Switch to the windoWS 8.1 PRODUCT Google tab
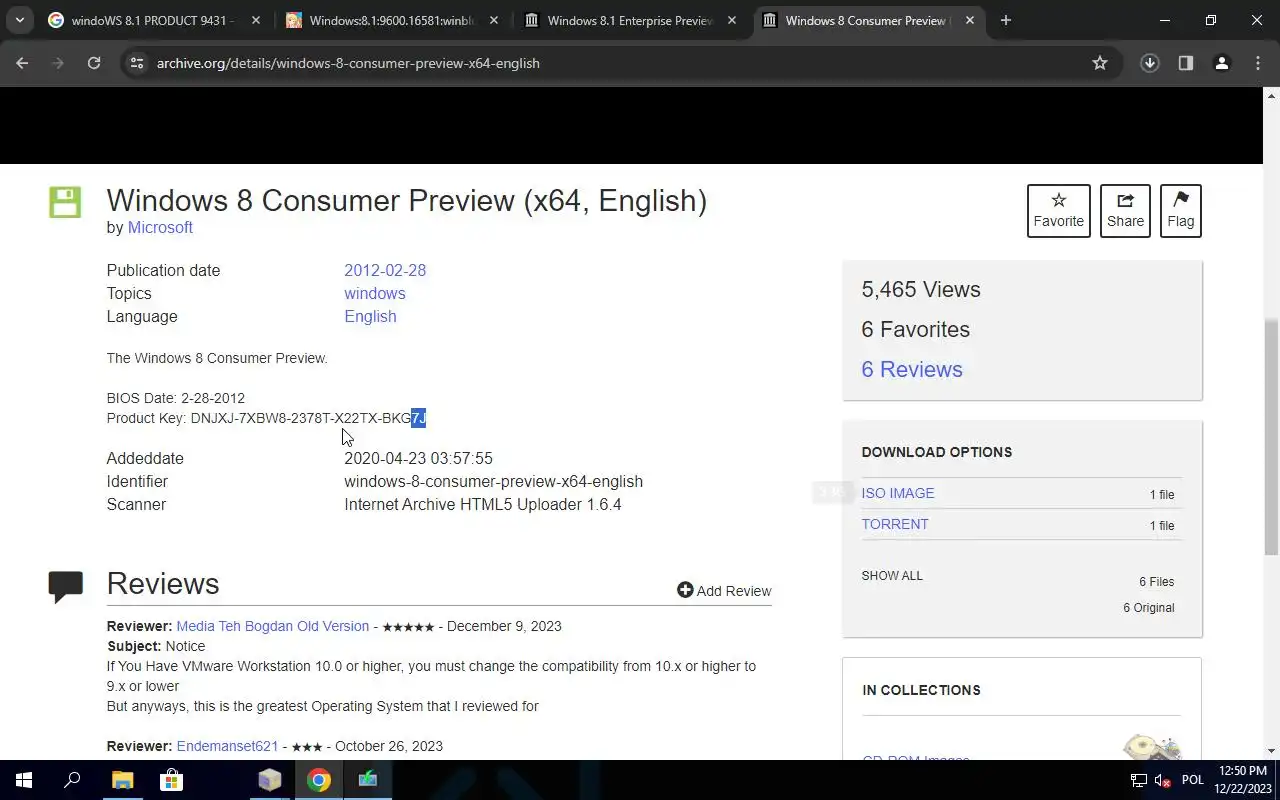 pos(153,20)
